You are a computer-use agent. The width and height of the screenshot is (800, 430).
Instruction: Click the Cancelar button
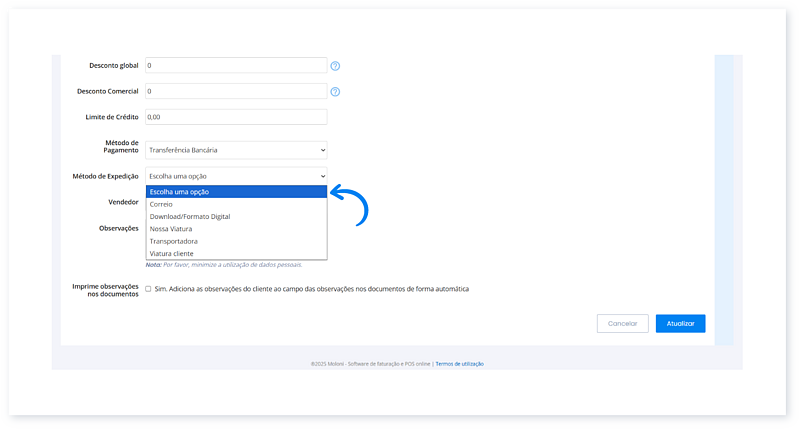click(x=622, y=324)
